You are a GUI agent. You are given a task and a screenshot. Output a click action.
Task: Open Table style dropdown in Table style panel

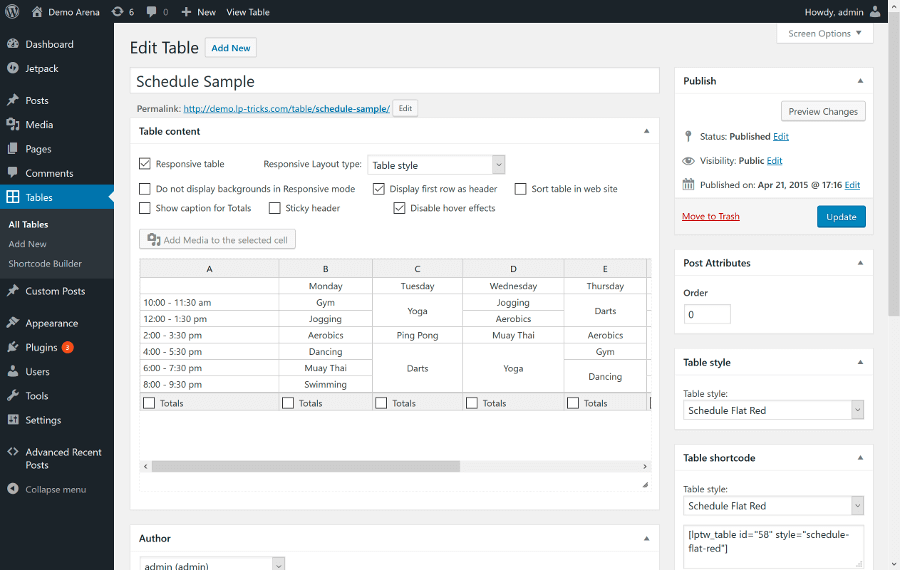774,410
